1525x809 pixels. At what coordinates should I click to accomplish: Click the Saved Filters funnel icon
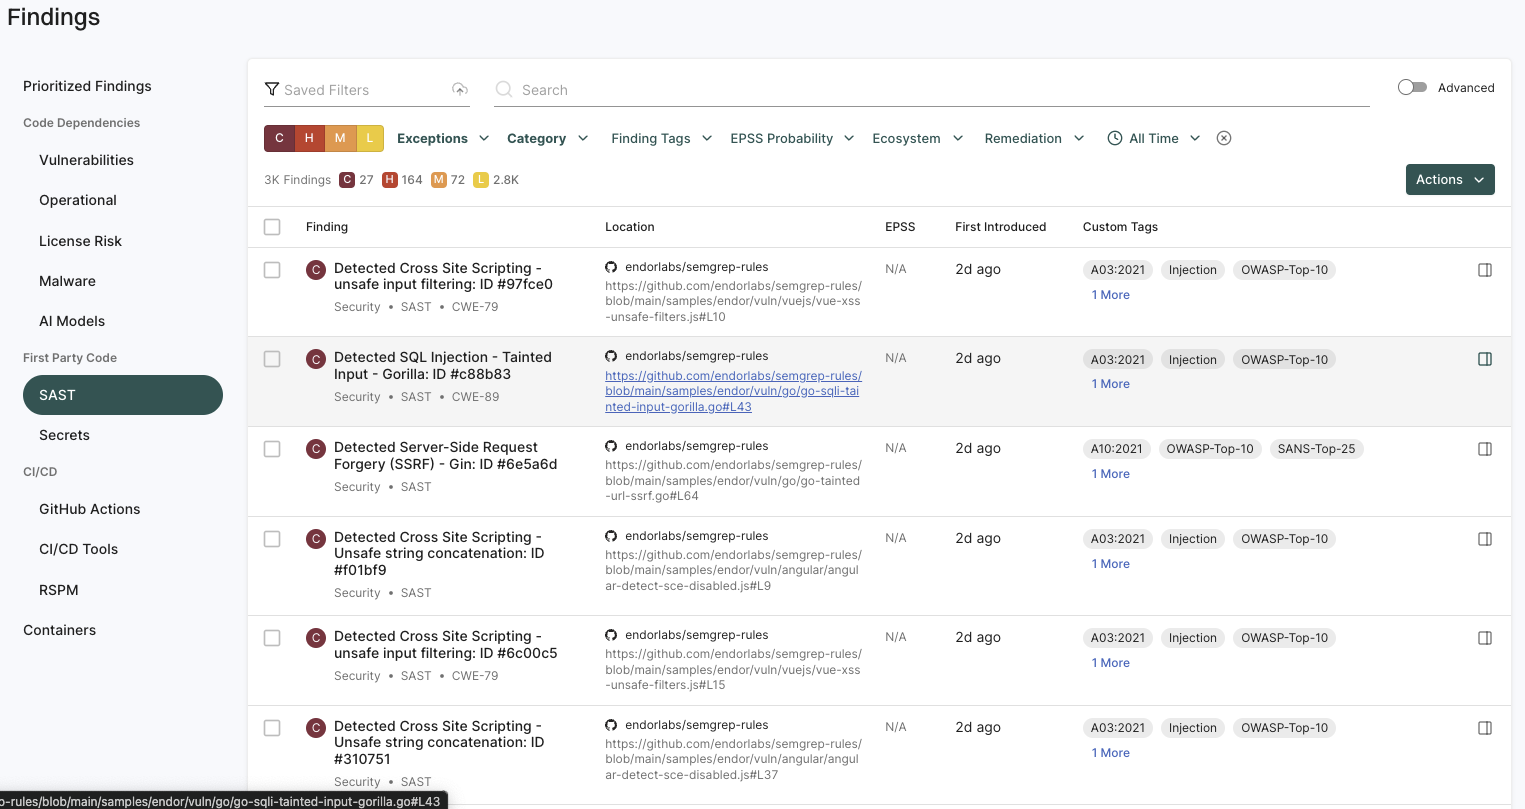pyautogui.click(x=271, y=89)
